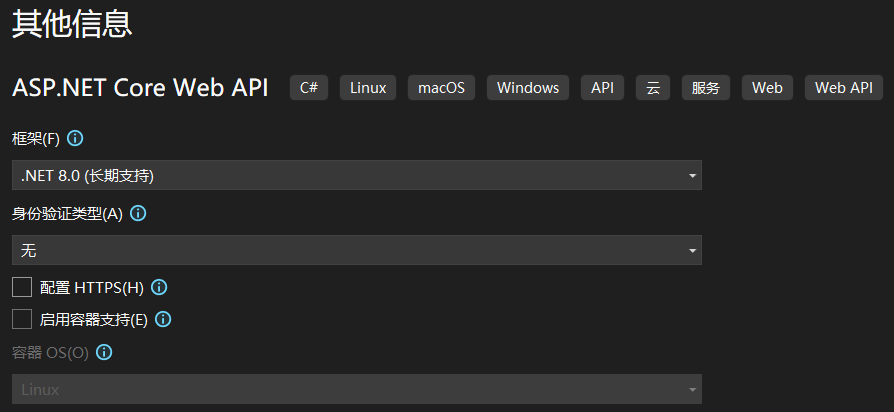
Task: Click the Linux tag badge
Action: 368,88
